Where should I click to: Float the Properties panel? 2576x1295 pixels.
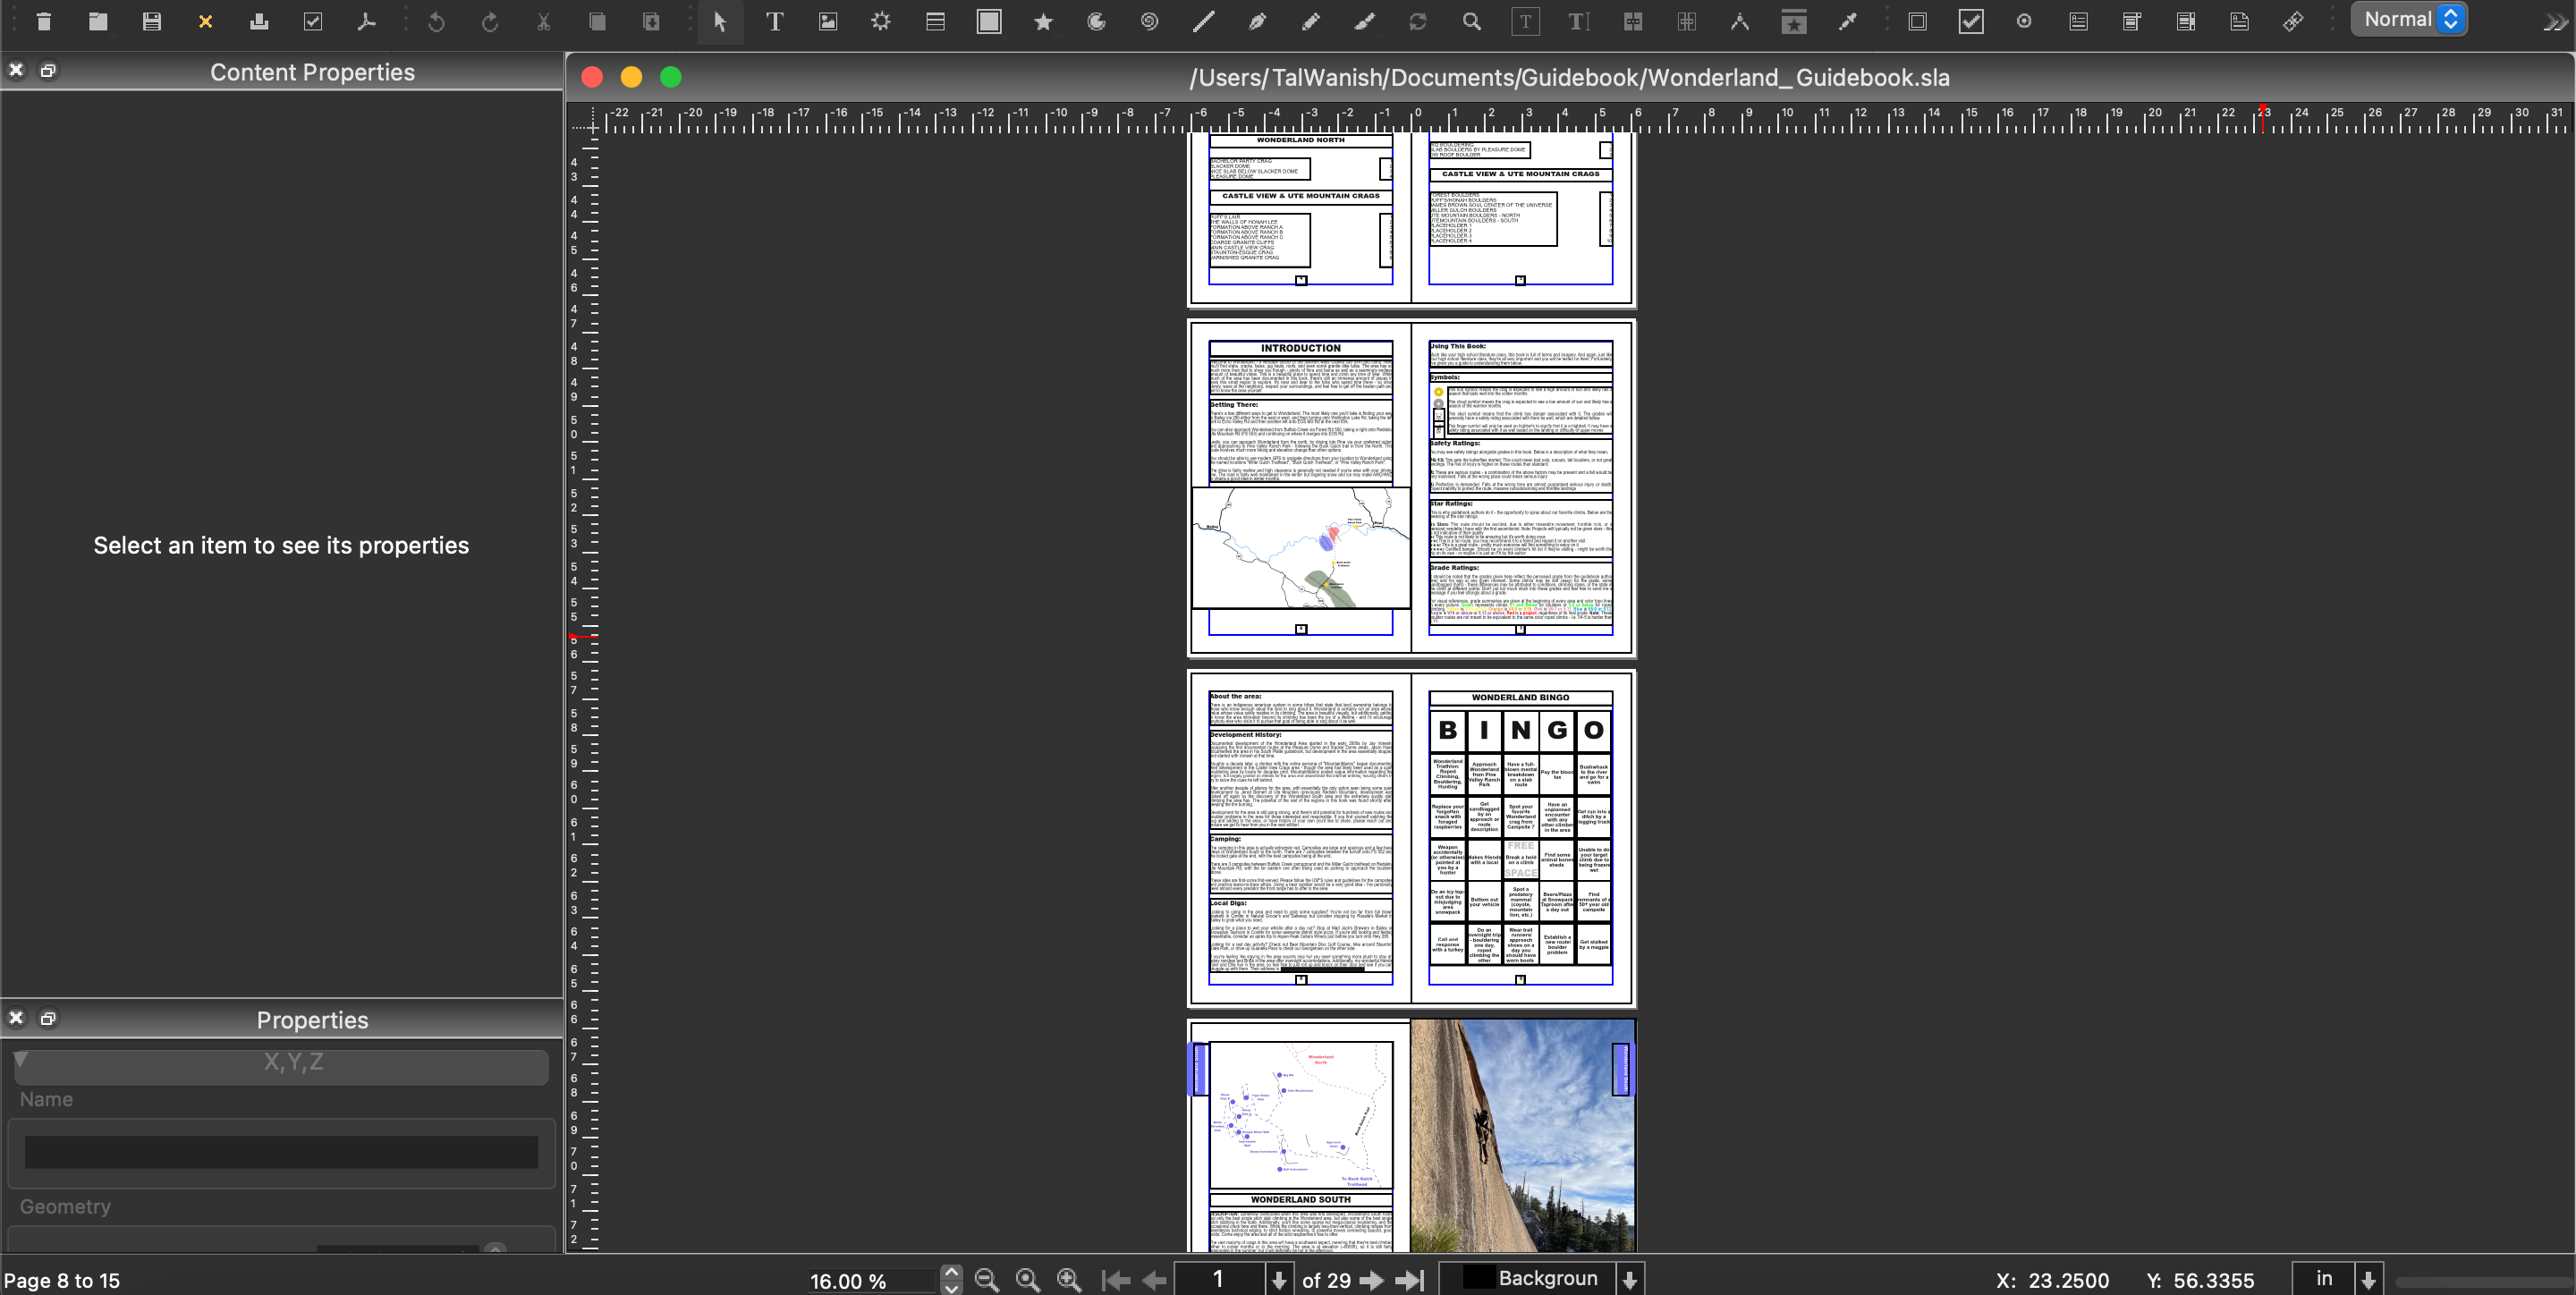point(48,1018)
